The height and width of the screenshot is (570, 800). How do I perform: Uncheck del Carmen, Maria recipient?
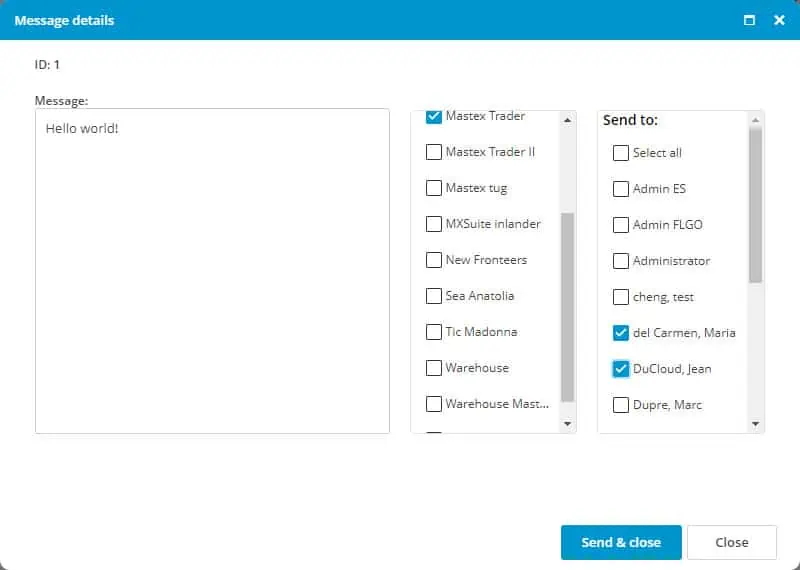pos(621,333)
